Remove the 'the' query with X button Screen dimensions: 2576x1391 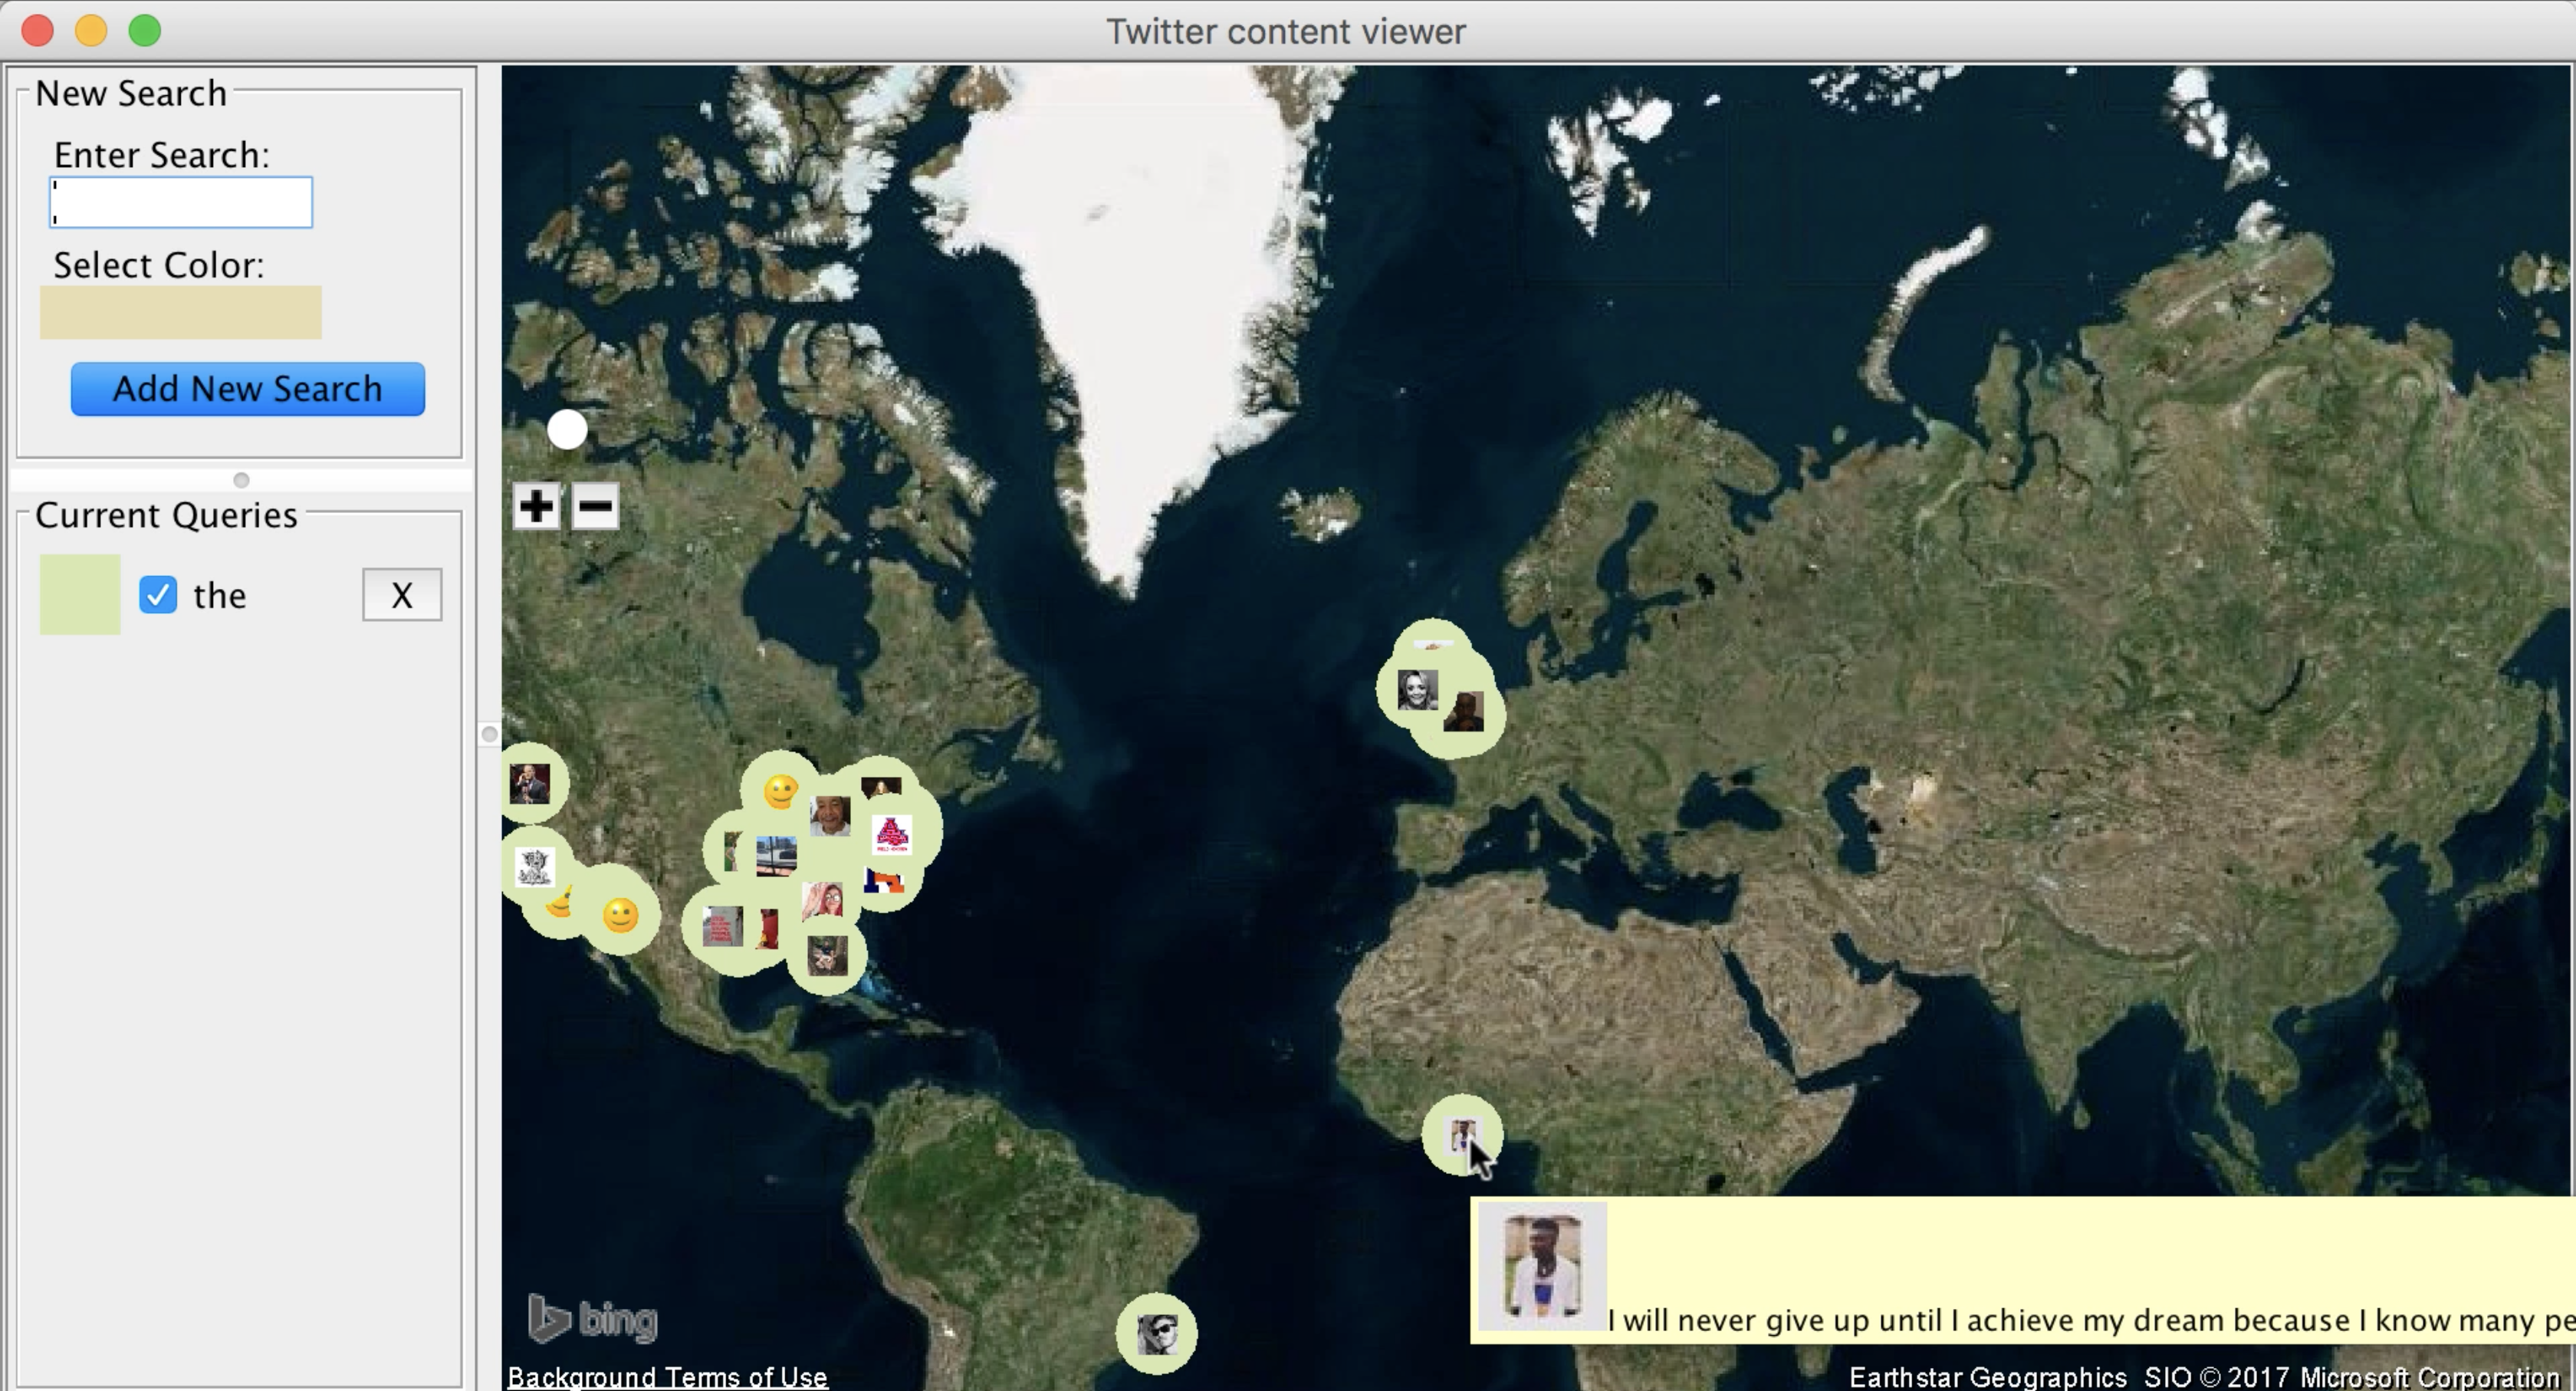point(401,595)
